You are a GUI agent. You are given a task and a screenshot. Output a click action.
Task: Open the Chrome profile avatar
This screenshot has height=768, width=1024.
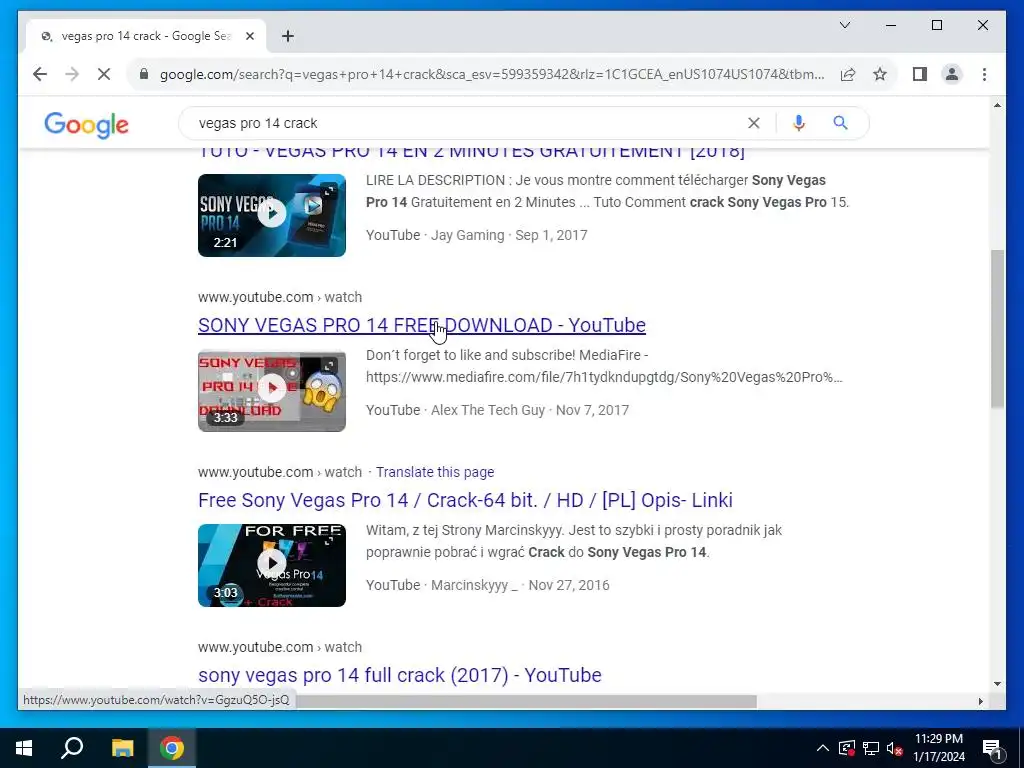click(x=952, y=74)
